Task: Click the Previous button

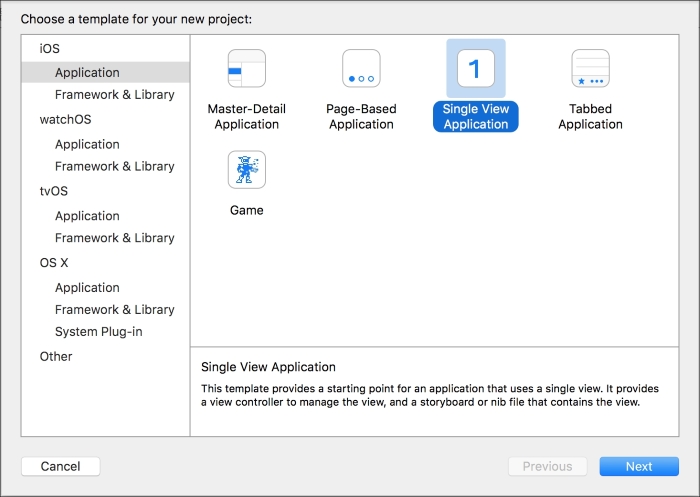Action: coord(547,466)
